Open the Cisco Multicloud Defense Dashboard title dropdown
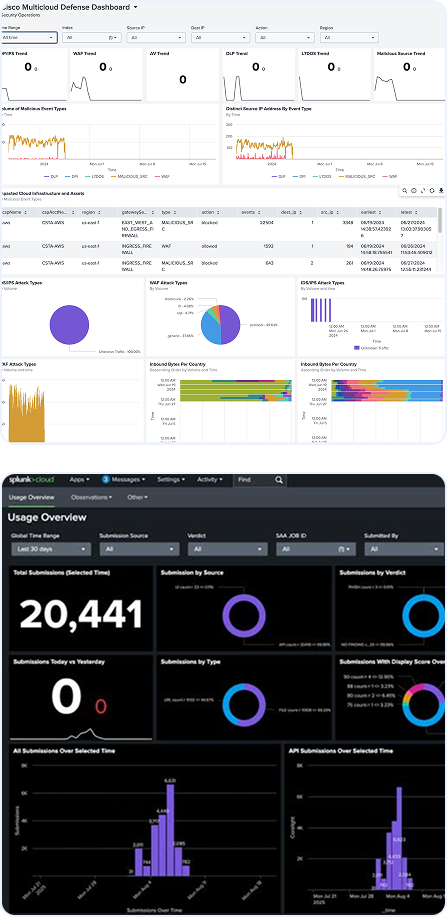Viewport: 447px width, 917px height. (x=136, y=8)
